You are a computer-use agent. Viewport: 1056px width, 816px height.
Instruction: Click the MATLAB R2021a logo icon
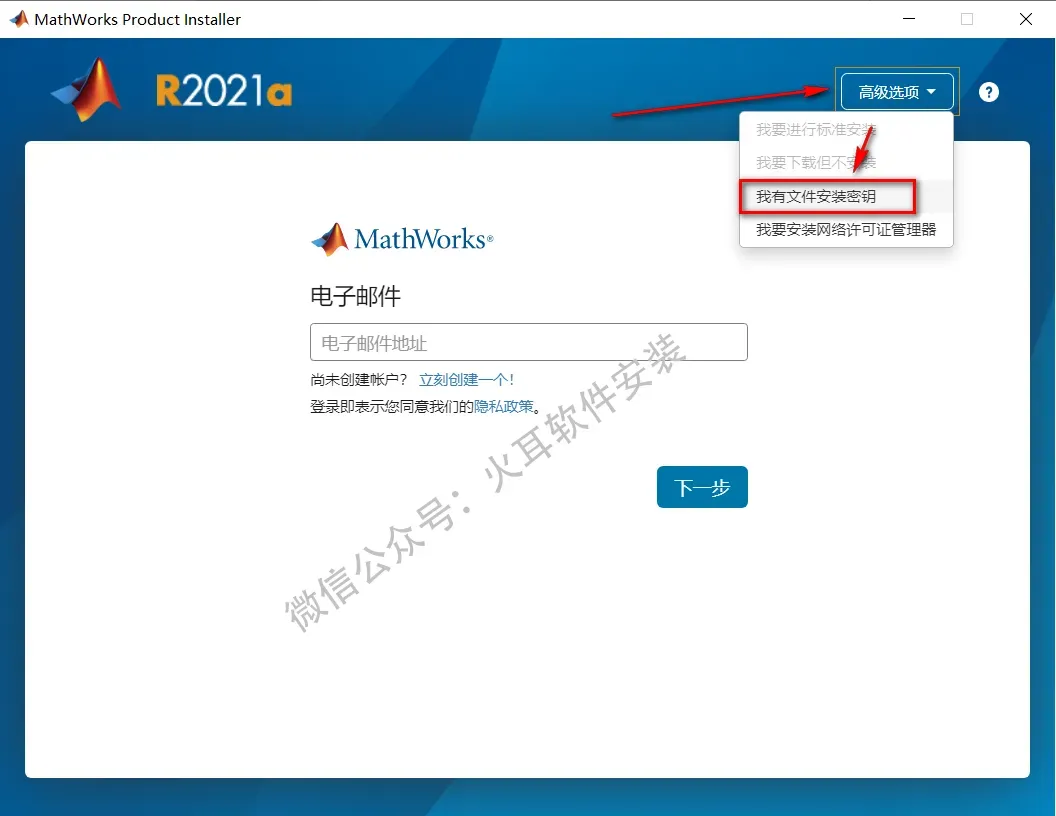pyautogui.click(x=87, y=90)
